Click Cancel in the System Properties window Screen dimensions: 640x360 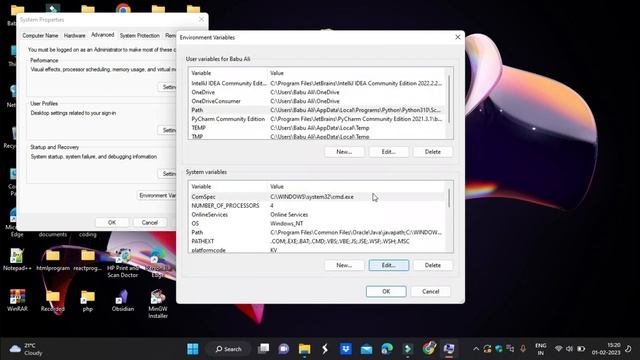149,222
